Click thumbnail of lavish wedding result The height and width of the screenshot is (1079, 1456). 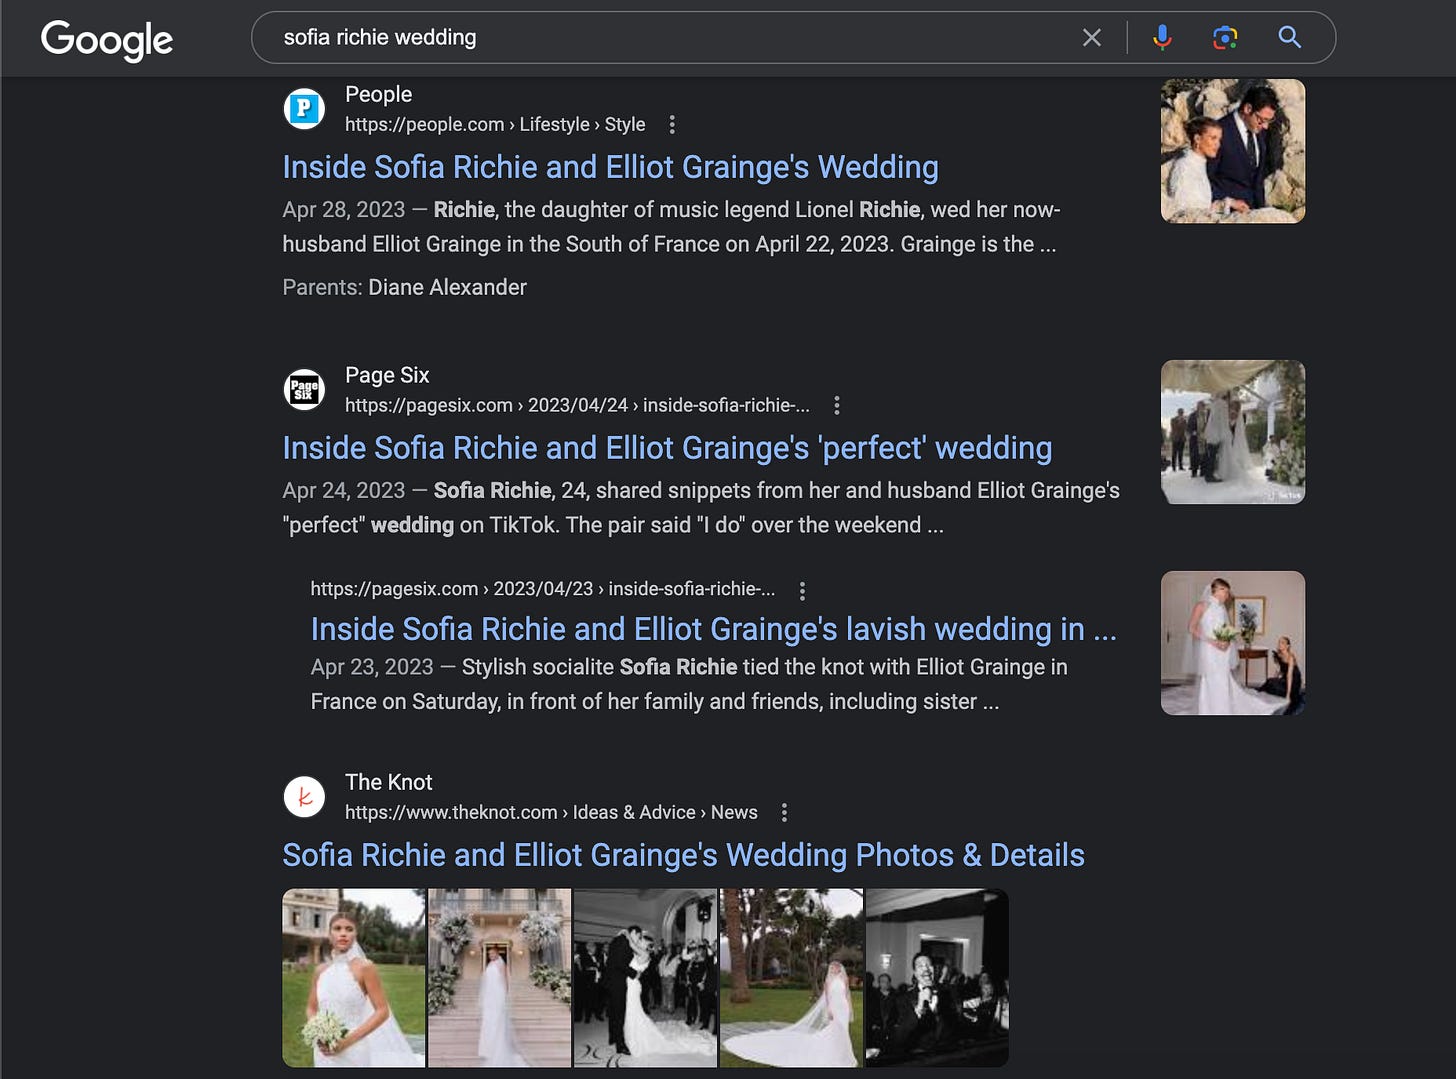[1233, 643]
